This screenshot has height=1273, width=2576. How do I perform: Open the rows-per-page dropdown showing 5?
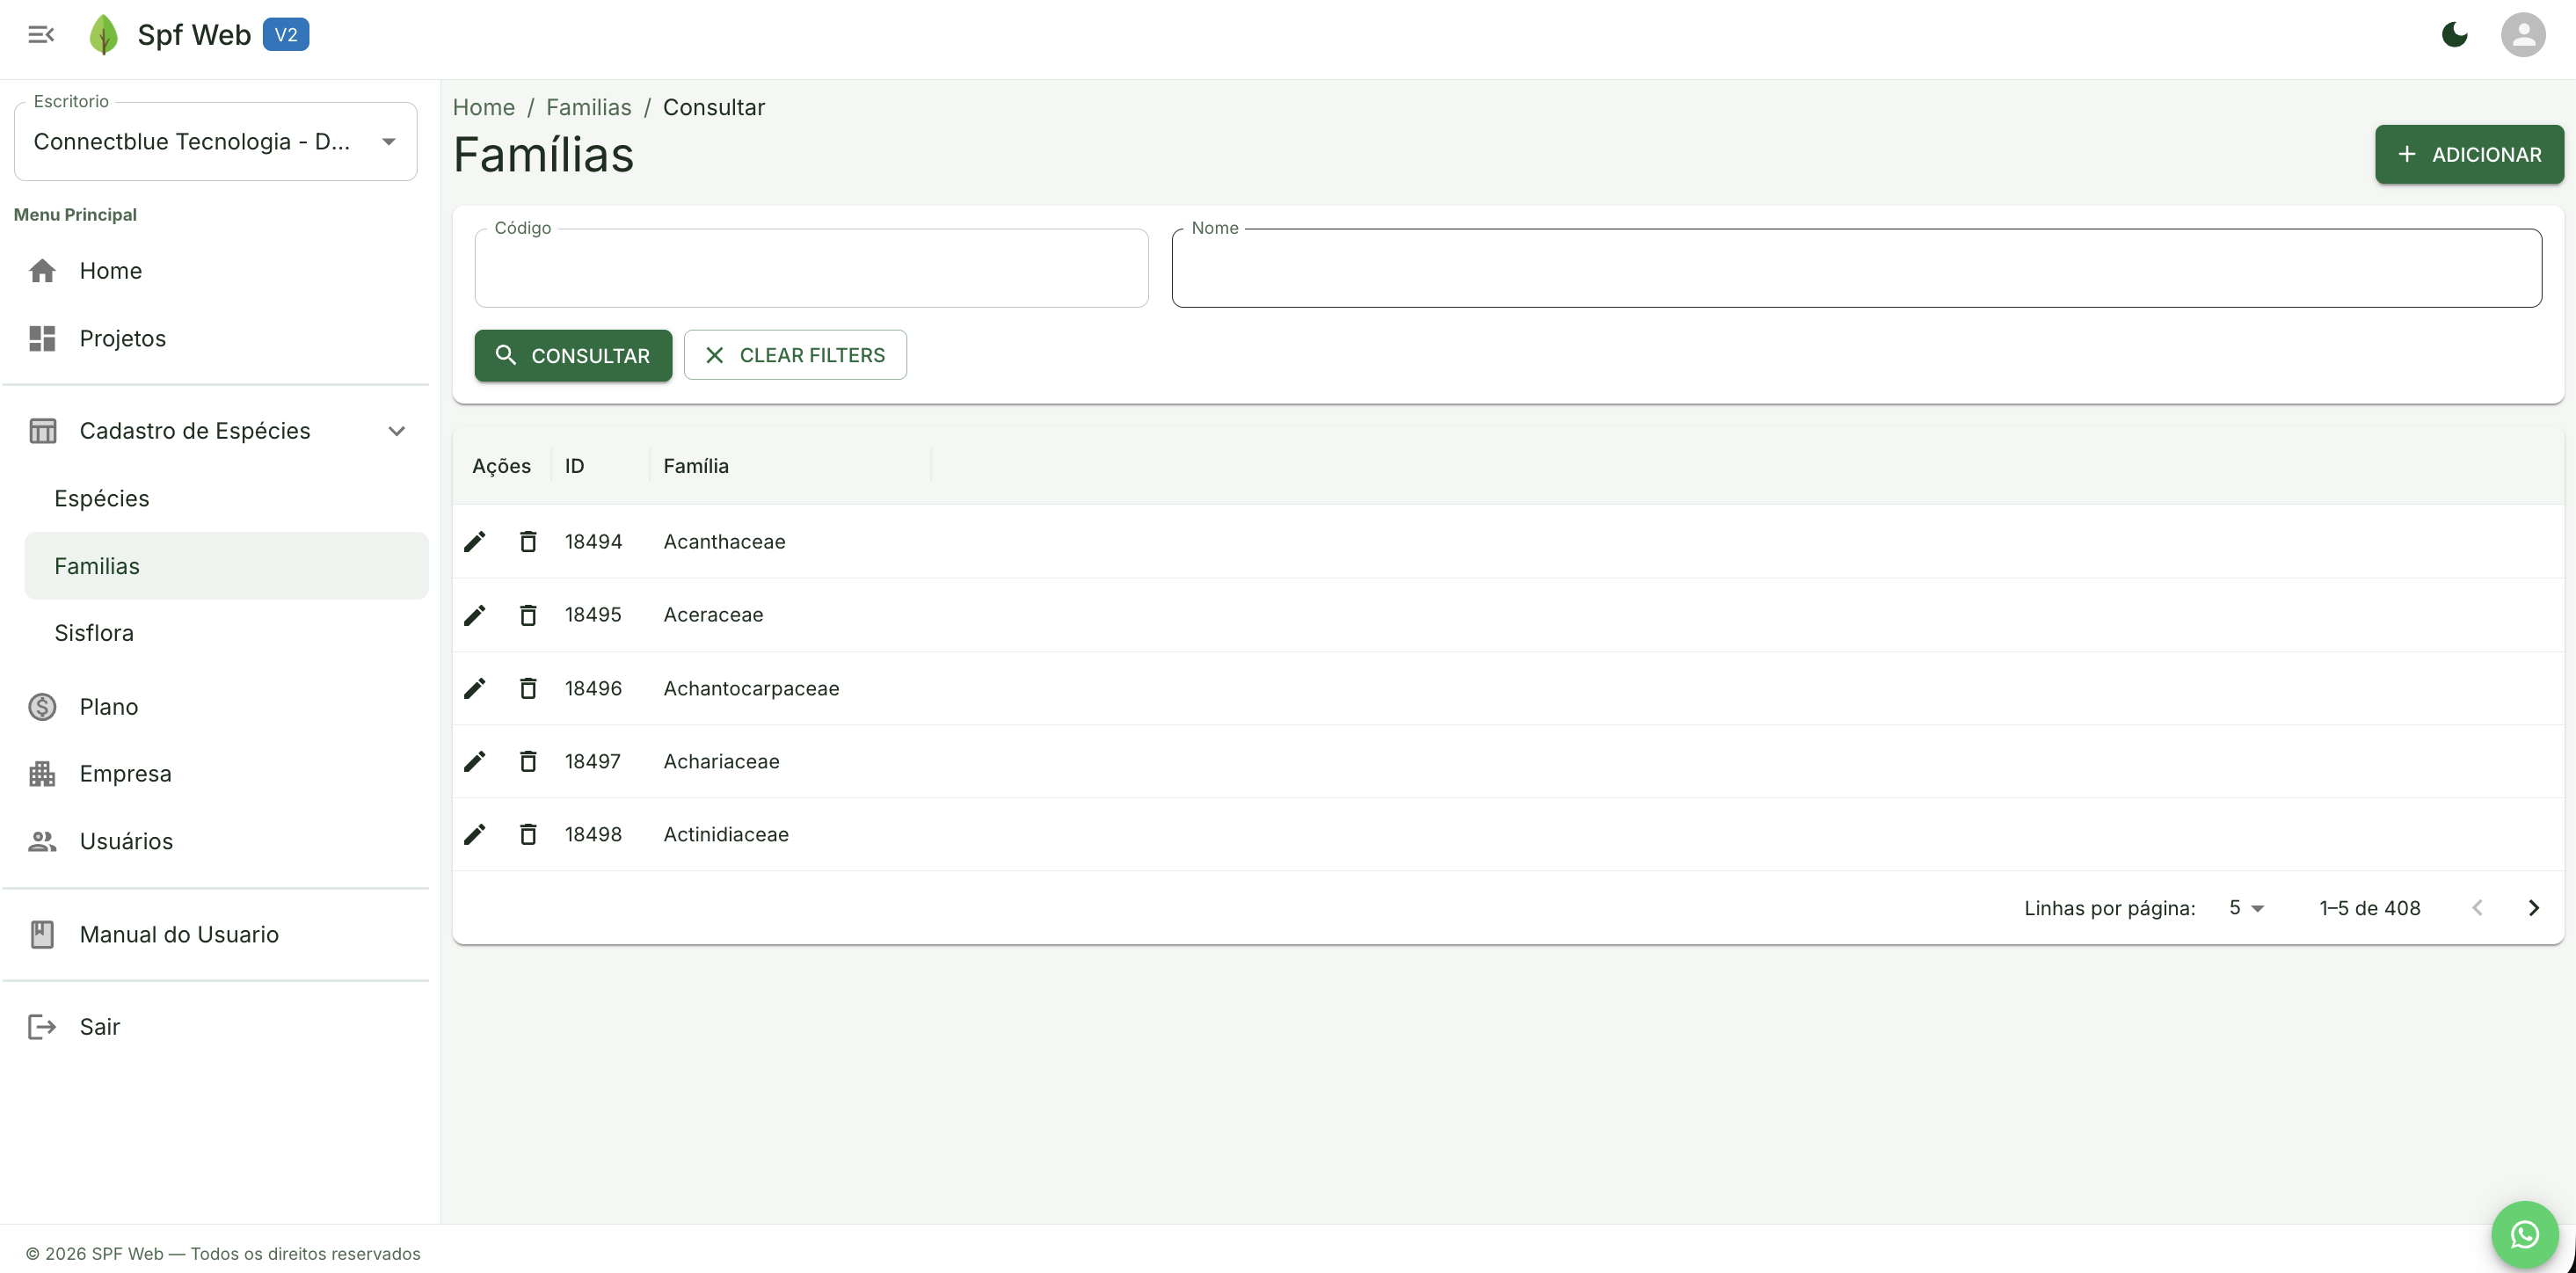2246,908
